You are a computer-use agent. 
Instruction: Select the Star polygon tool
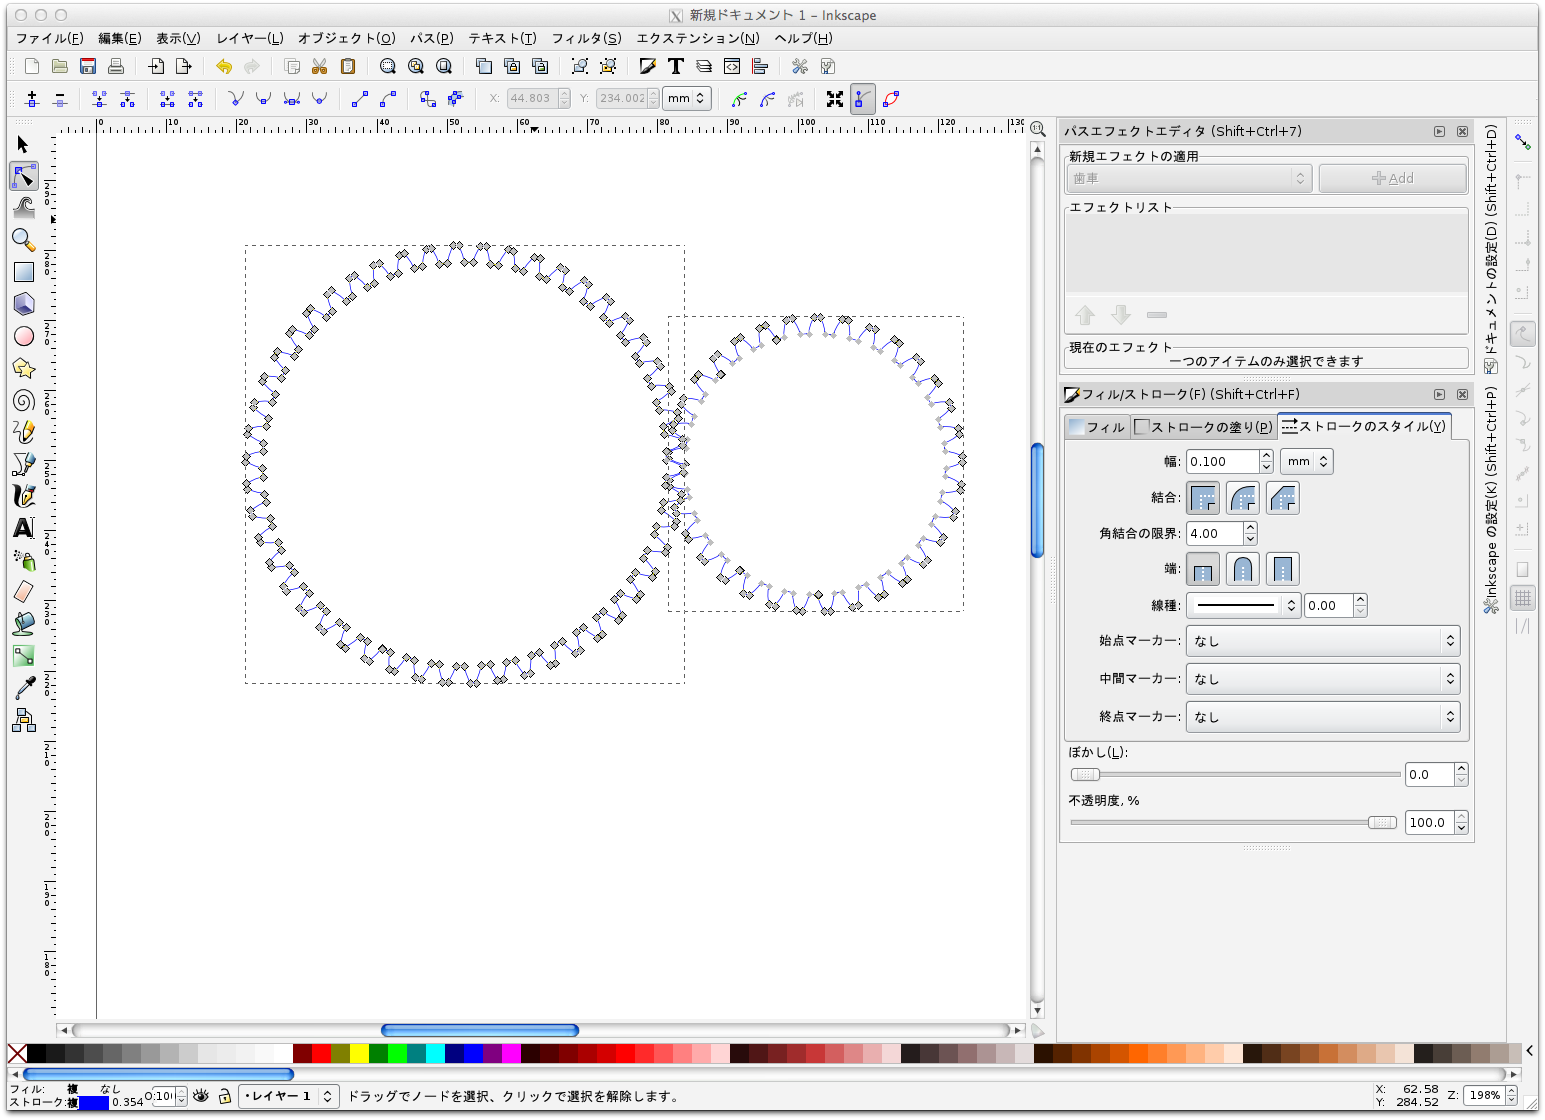[24, 368]
